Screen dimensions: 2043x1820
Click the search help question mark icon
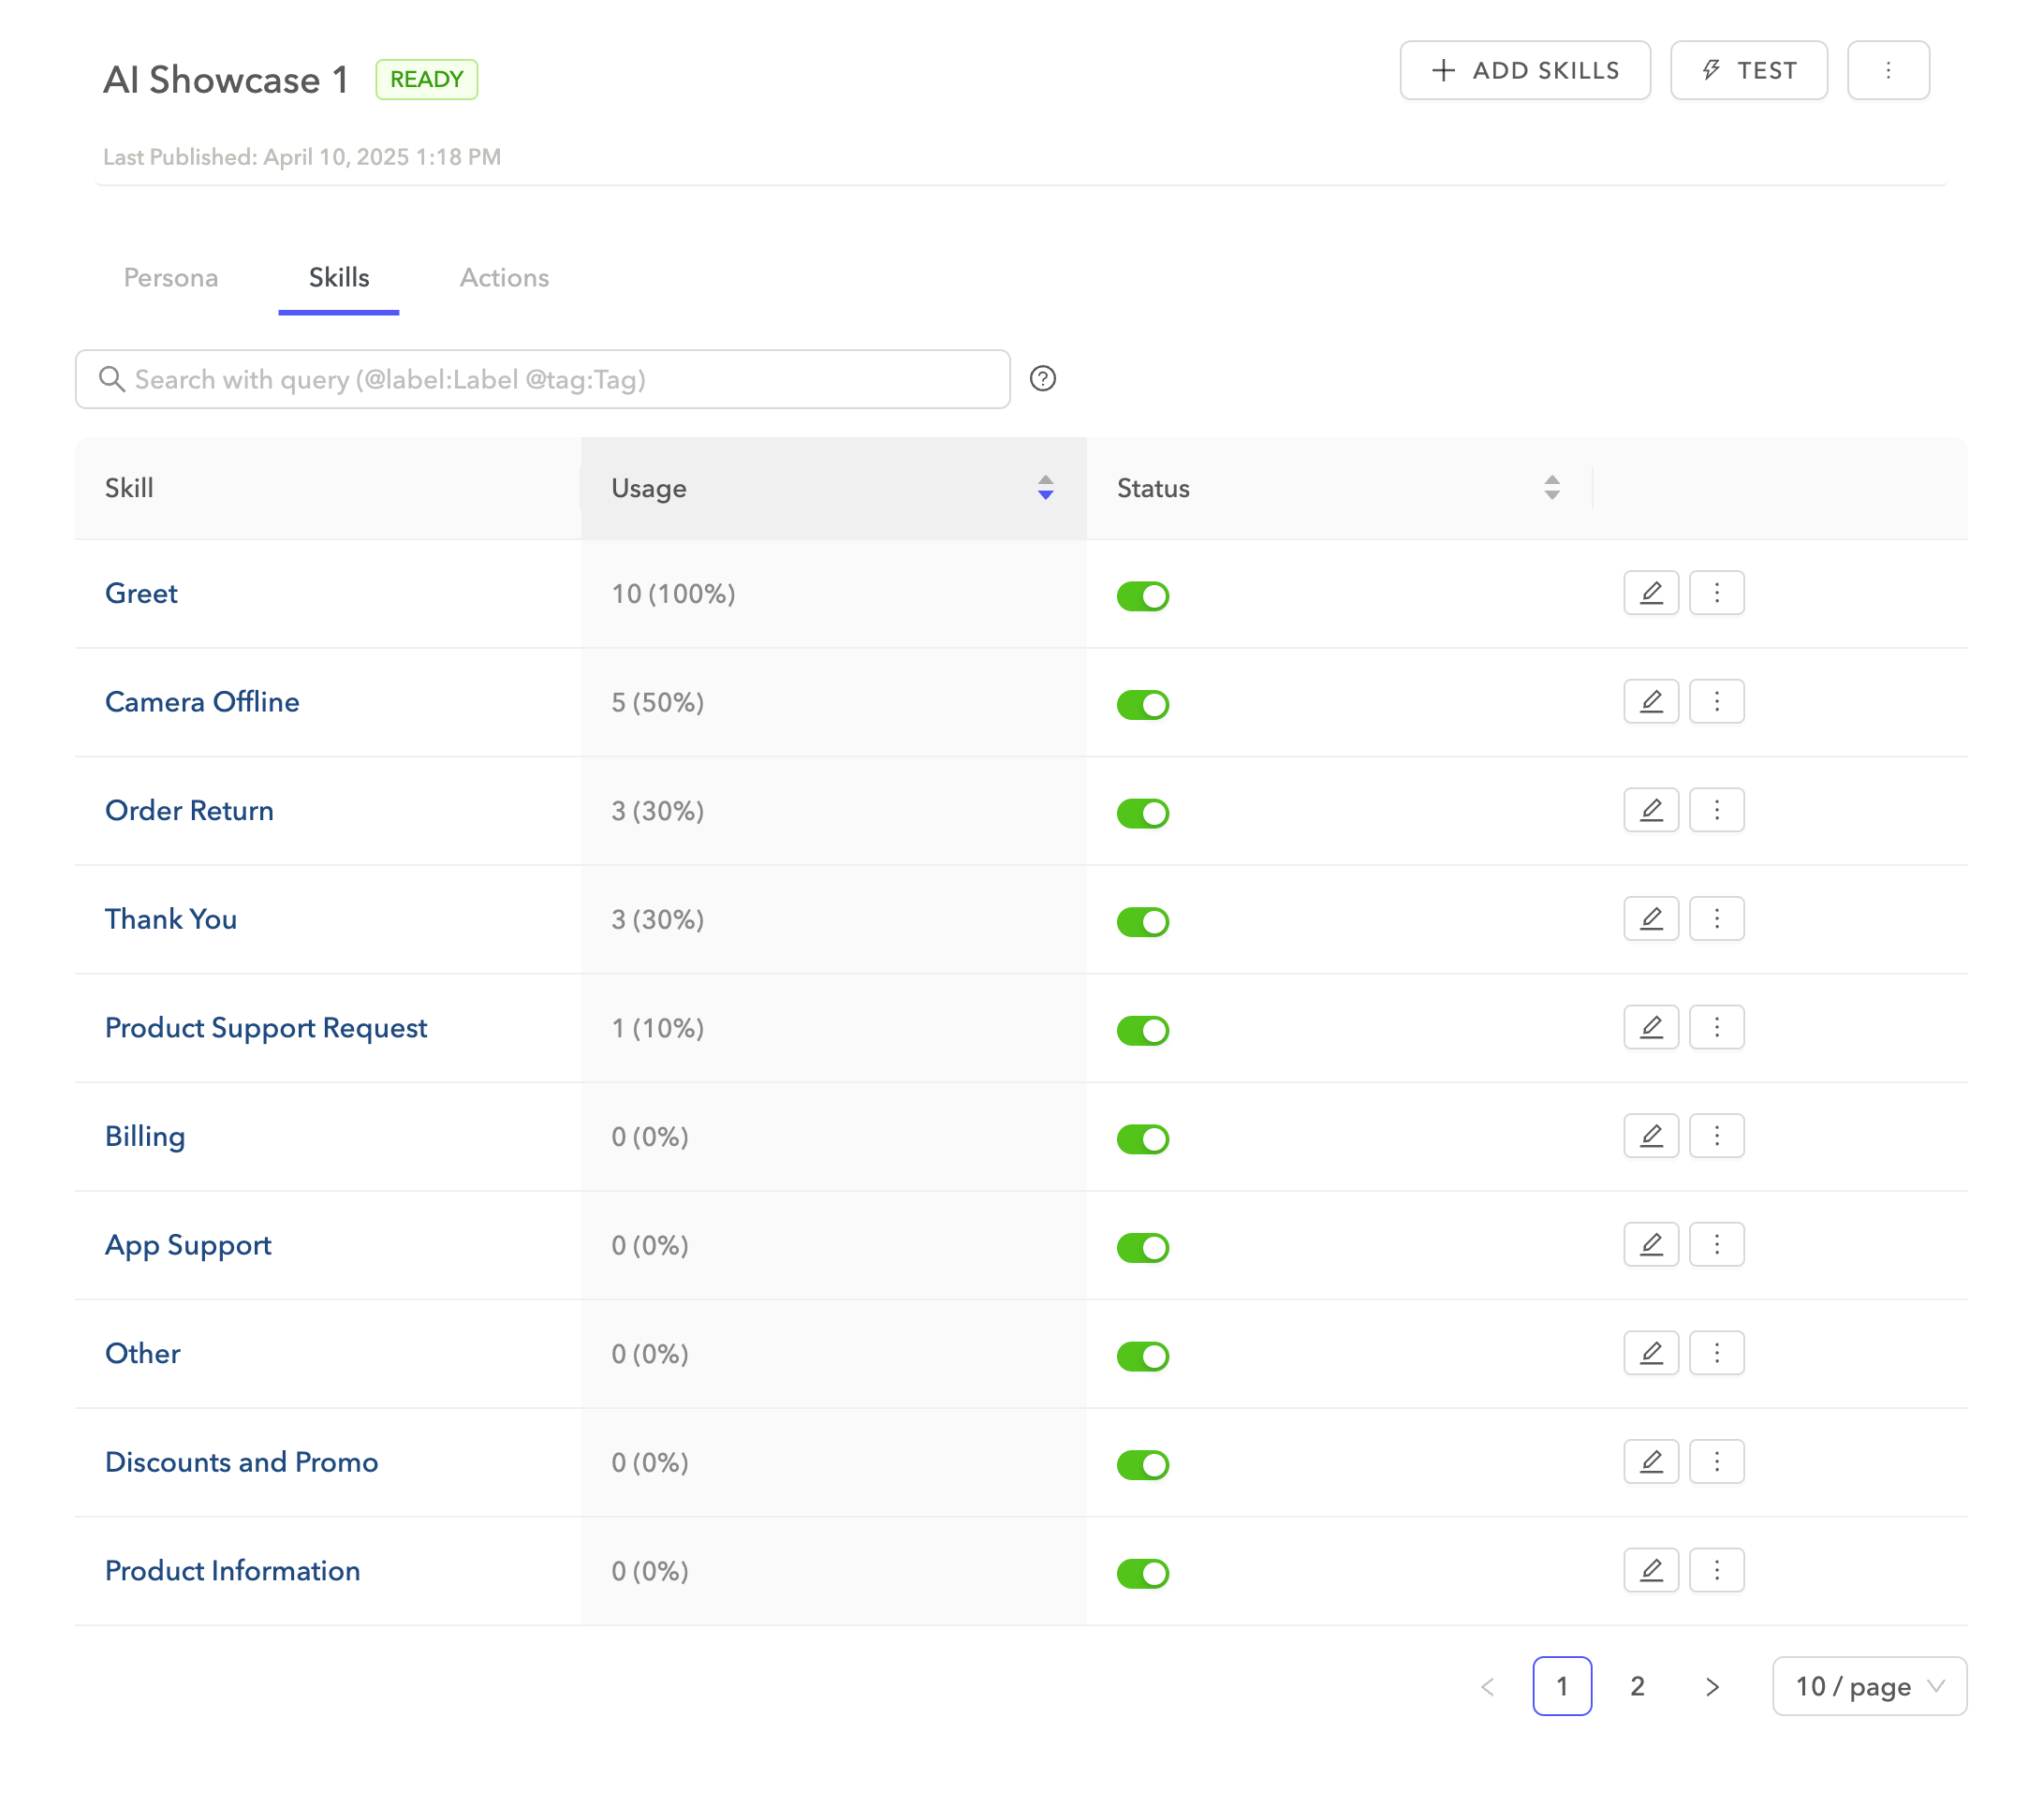1042,379
